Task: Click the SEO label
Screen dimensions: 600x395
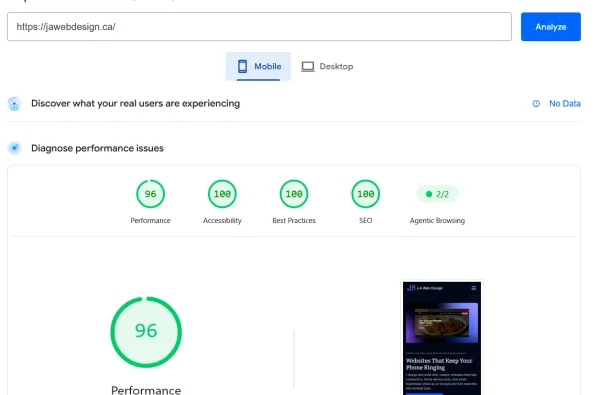Action: 365,220
